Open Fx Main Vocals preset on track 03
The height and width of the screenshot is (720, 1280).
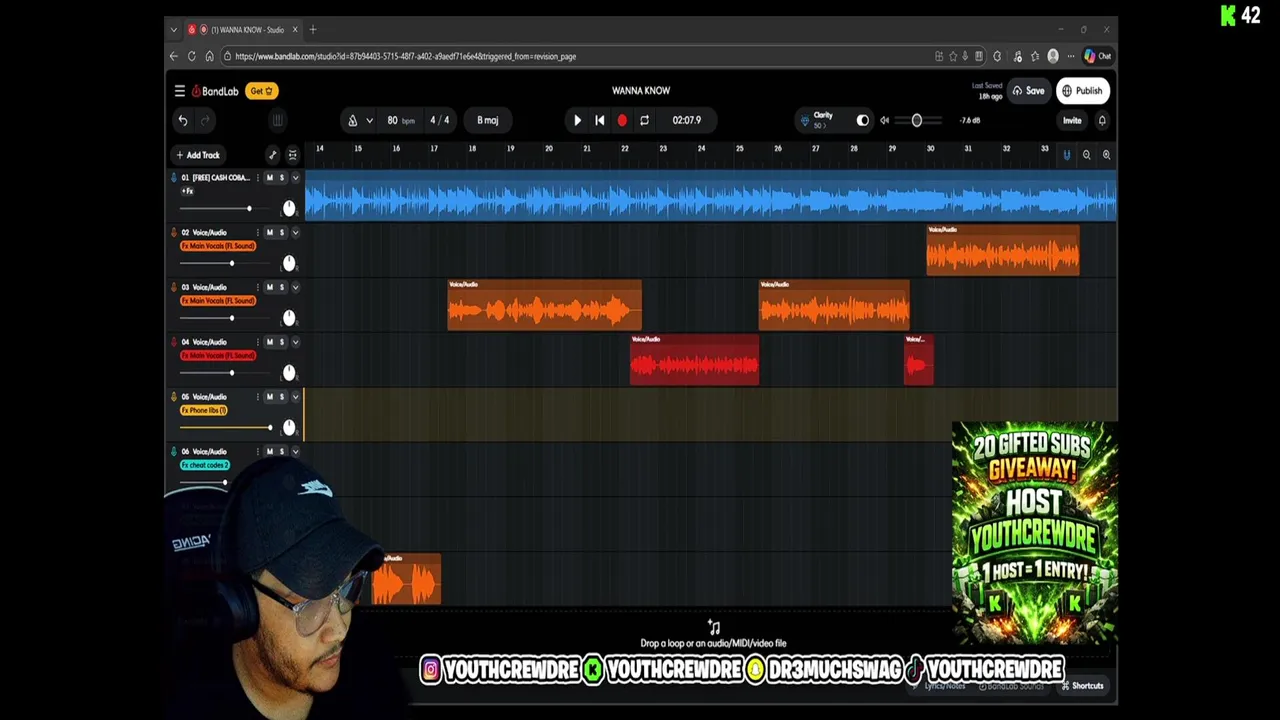point(218,301)
